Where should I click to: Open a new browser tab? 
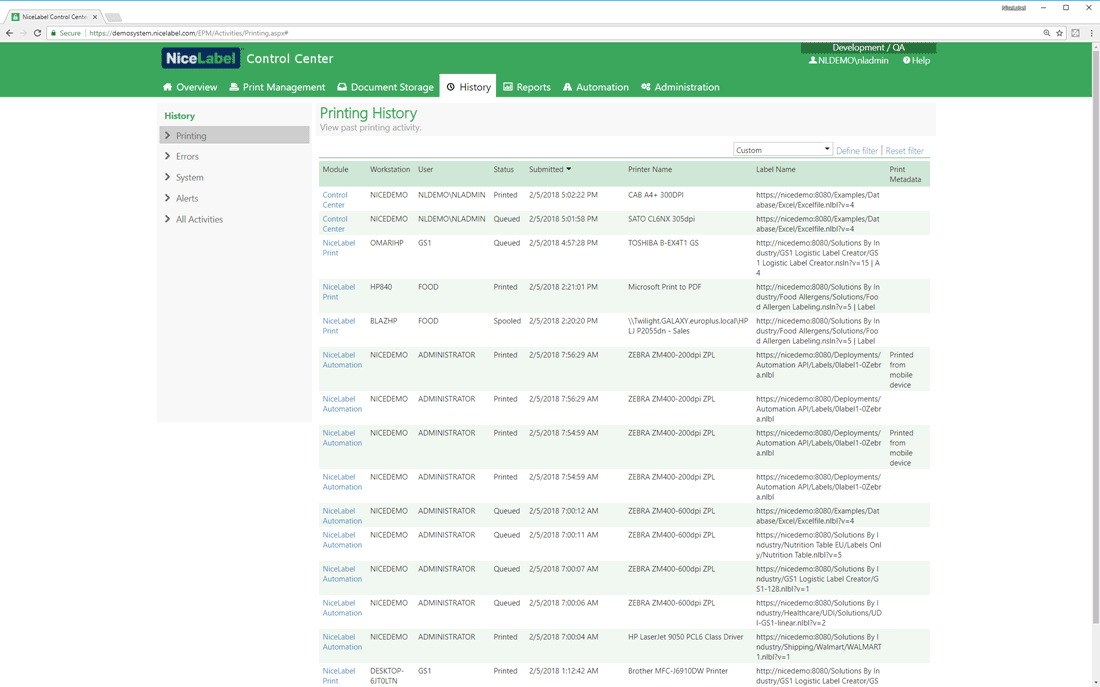pos(113,17)
